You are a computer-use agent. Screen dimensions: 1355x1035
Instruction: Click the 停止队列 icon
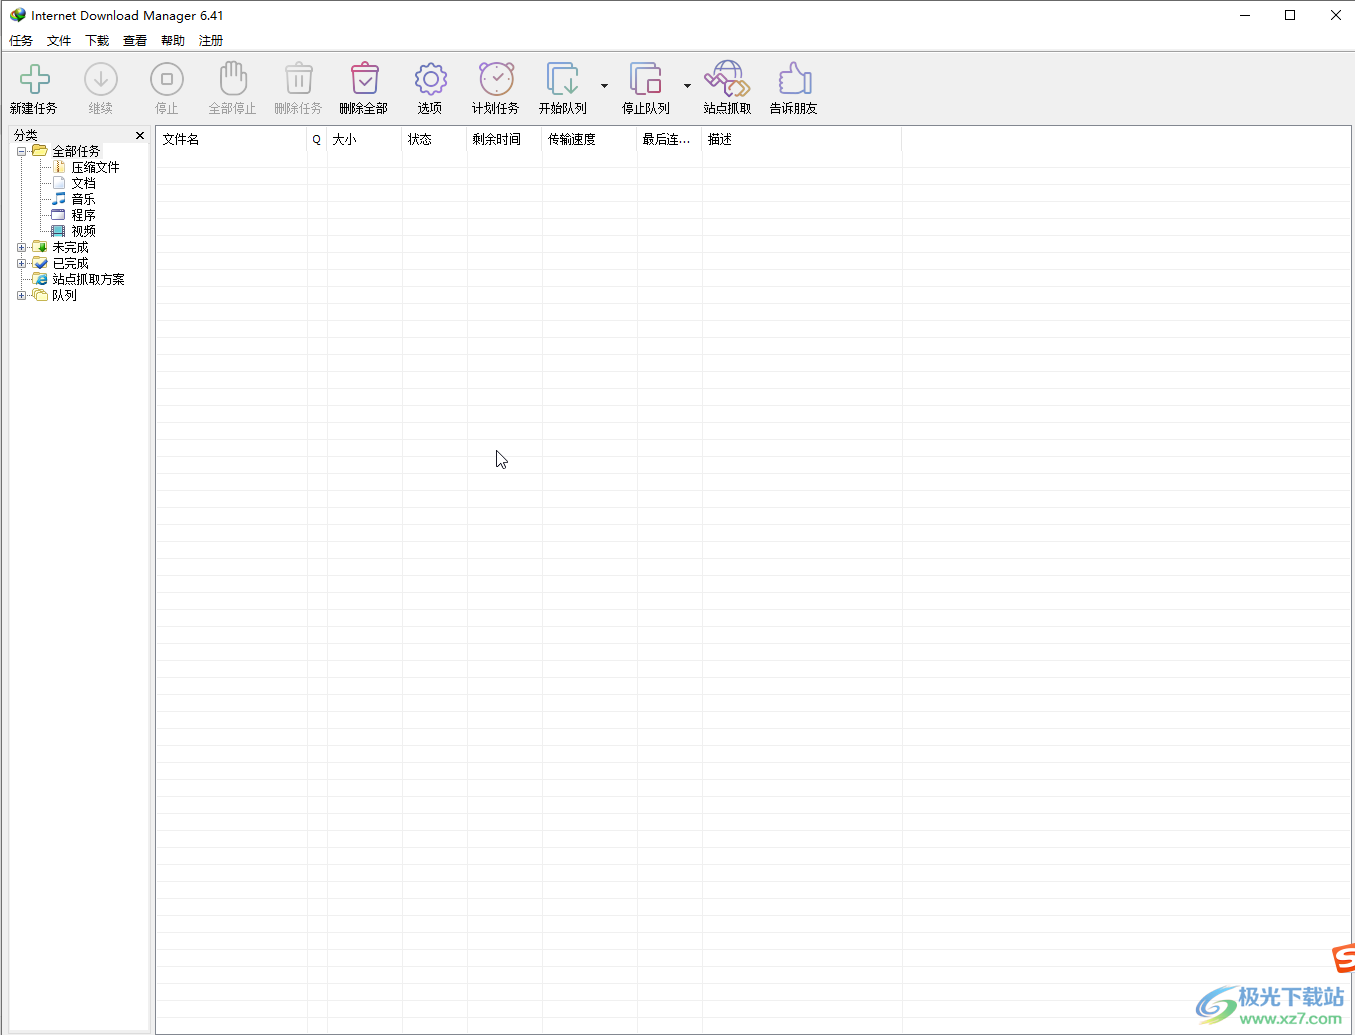tap(646, 79)
